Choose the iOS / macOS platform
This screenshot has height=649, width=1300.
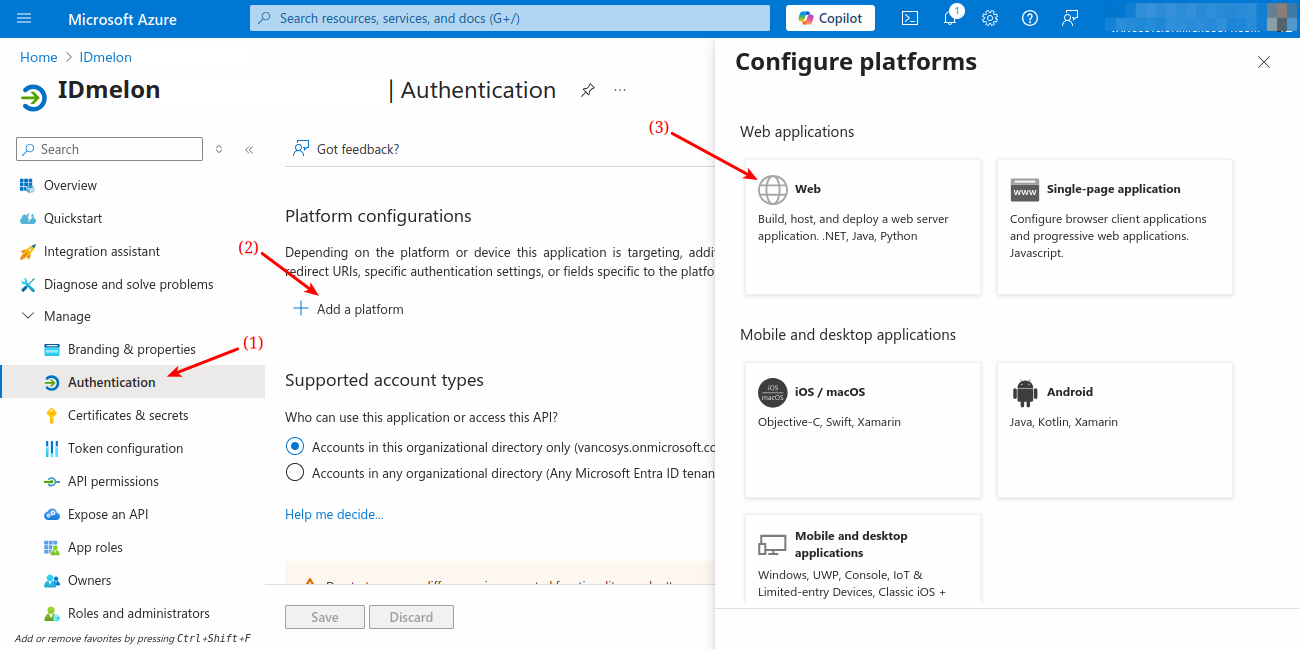coord(863,430)
